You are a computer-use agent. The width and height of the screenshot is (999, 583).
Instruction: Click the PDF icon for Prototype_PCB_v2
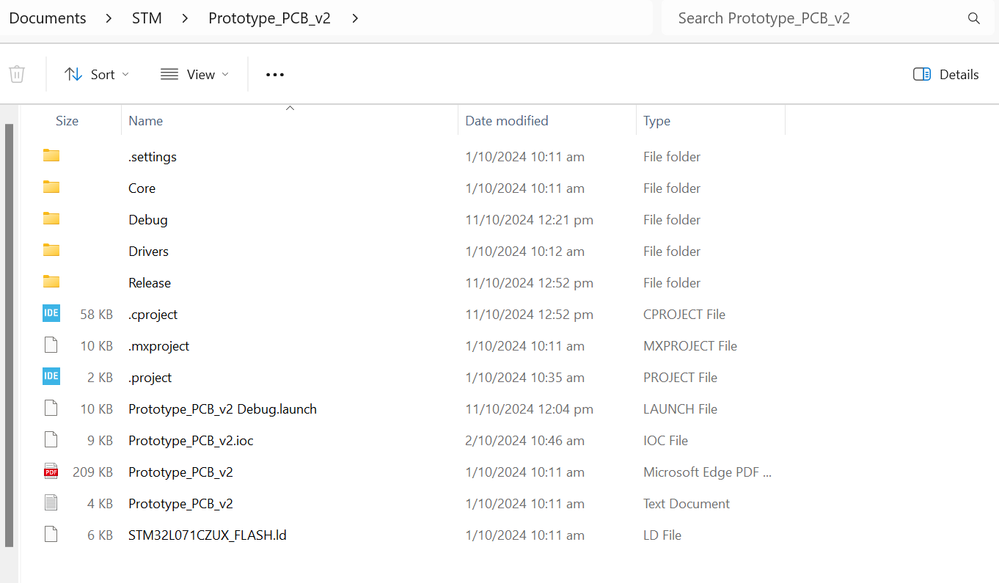point(51,472)
